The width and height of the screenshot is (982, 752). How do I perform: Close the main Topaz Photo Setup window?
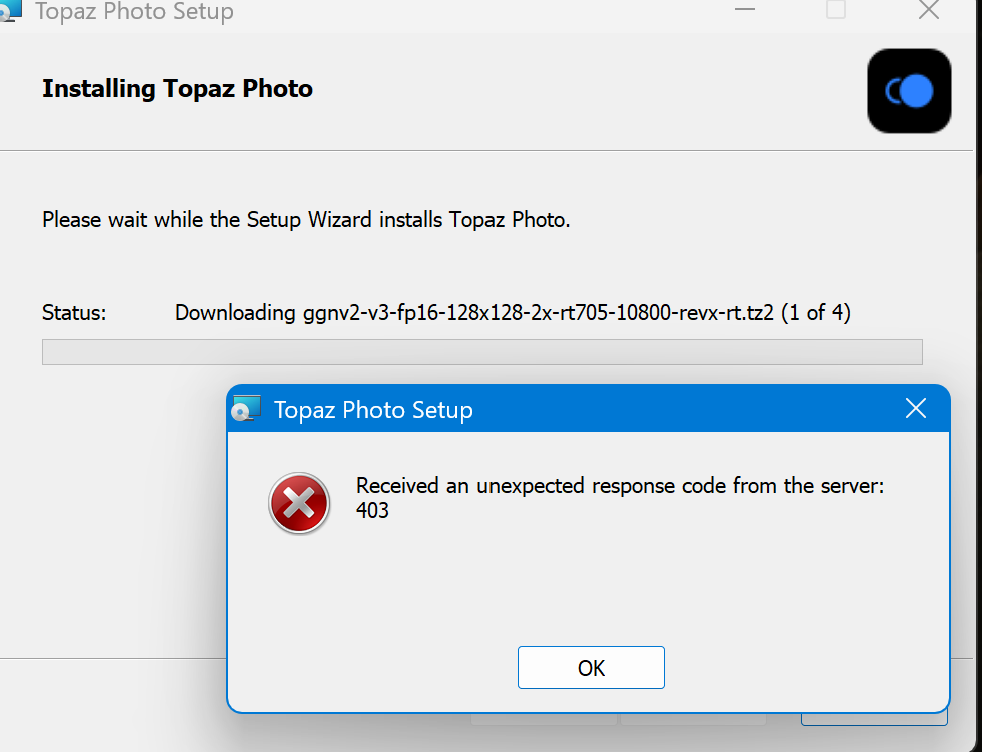coord(928,10)
